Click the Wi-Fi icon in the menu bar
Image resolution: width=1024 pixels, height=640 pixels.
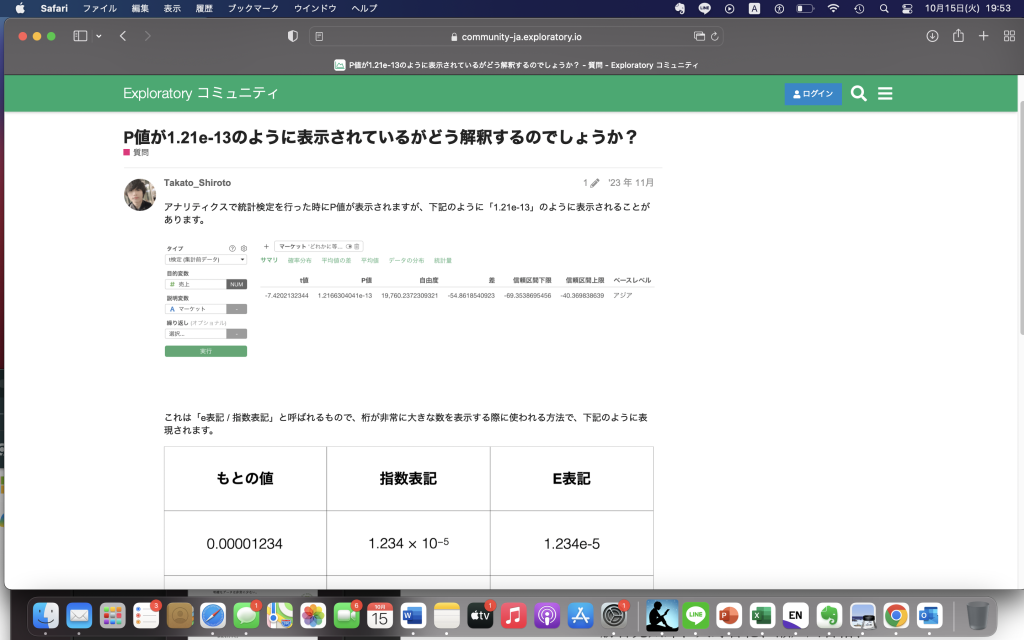832,8
